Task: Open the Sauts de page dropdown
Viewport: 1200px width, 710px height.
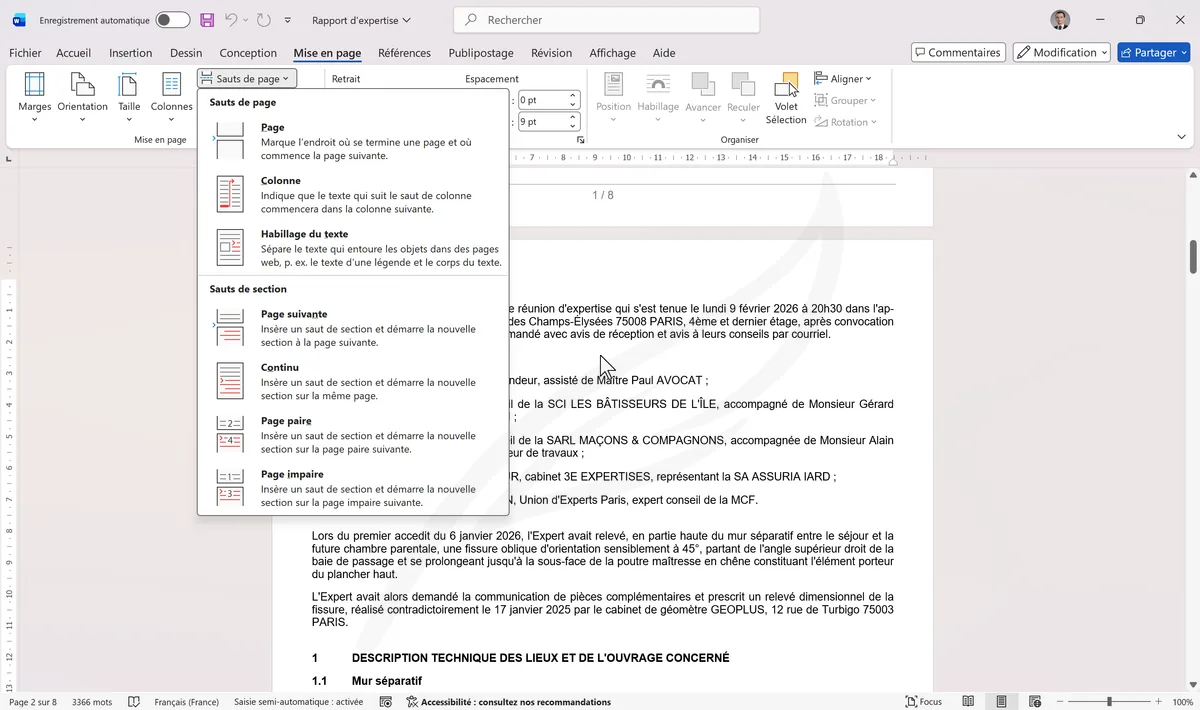Action: (x=246, y=77)
